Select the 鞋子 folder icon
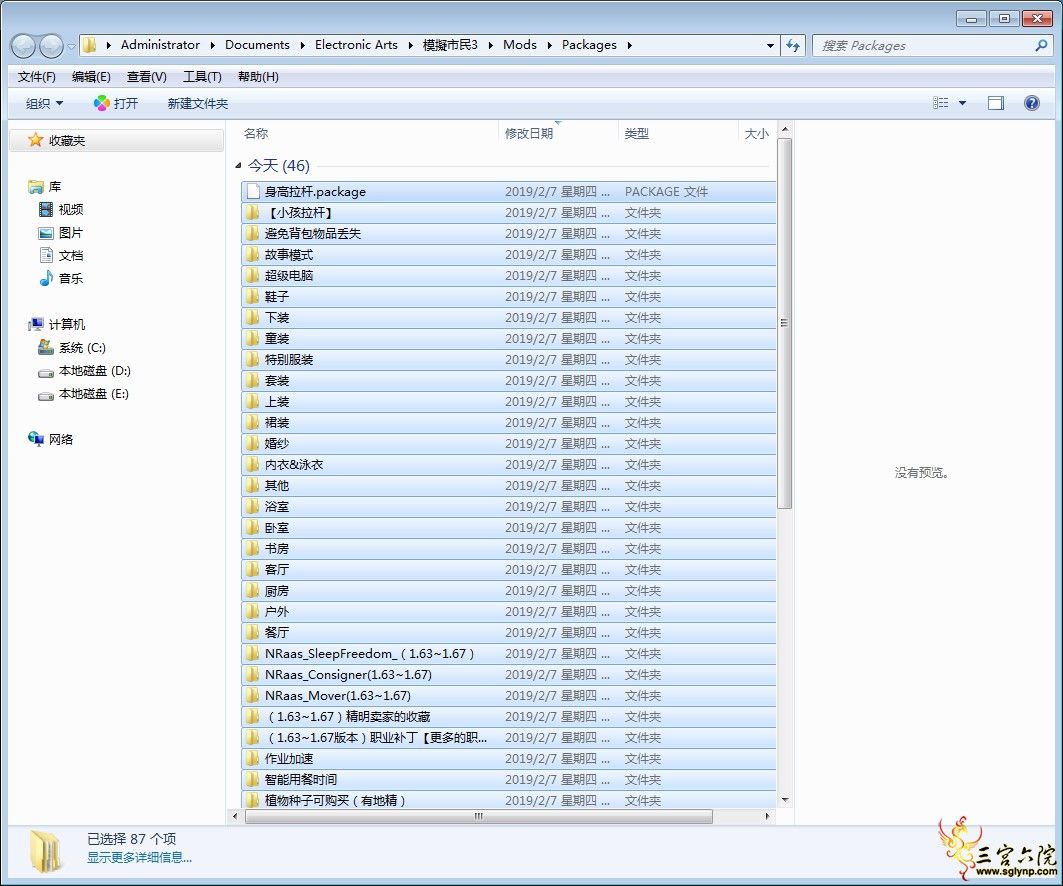Viewport: 1063px width, 886px height. [x=253, y=297]
